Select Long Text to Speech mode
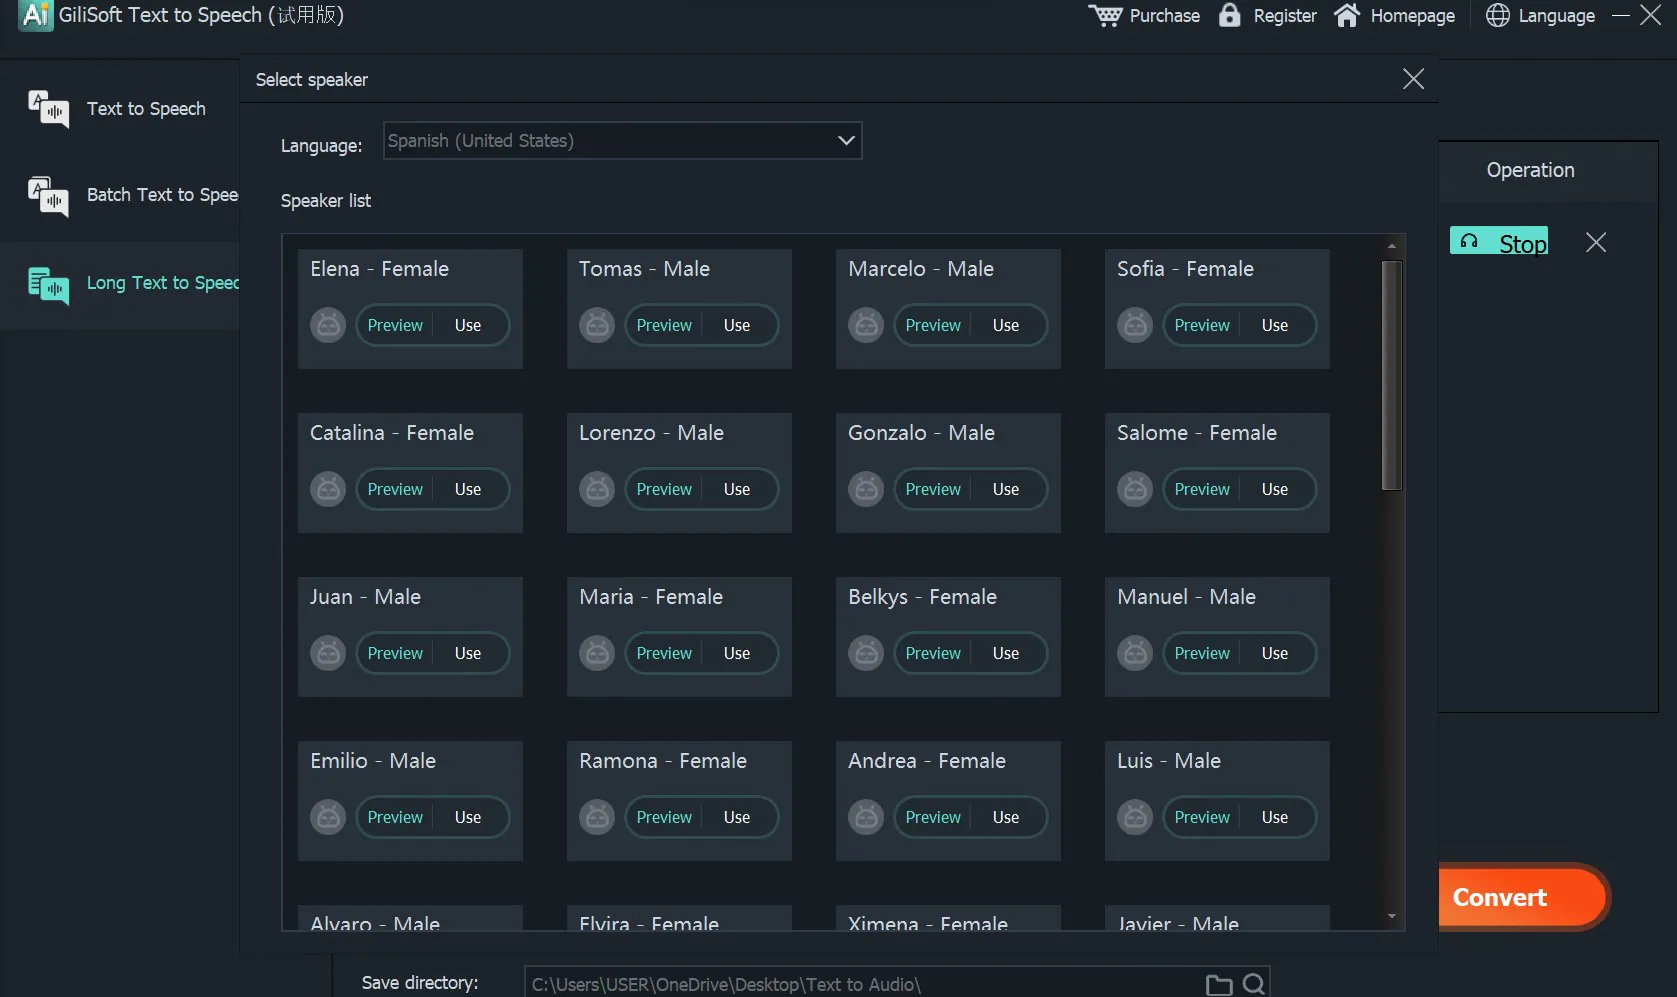 pos(120,284)
